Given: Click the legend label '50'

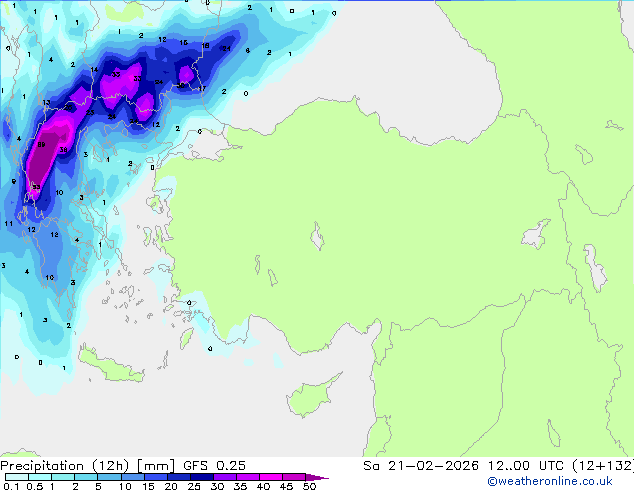Looking at the screenshot, I should click(309, 486).
